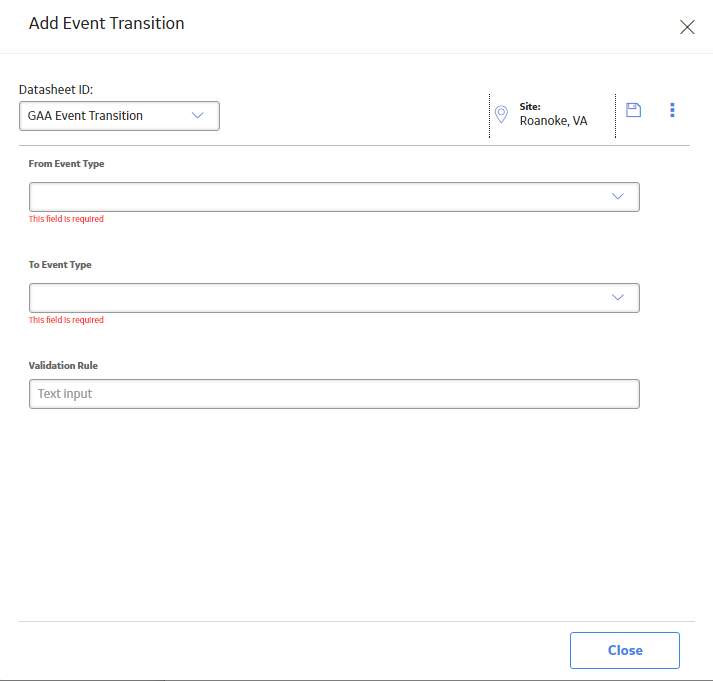Image resolution: width=713 pixels, height=681 pixels.
Task: Click the site location pin icon
Action: click(501, 114)
